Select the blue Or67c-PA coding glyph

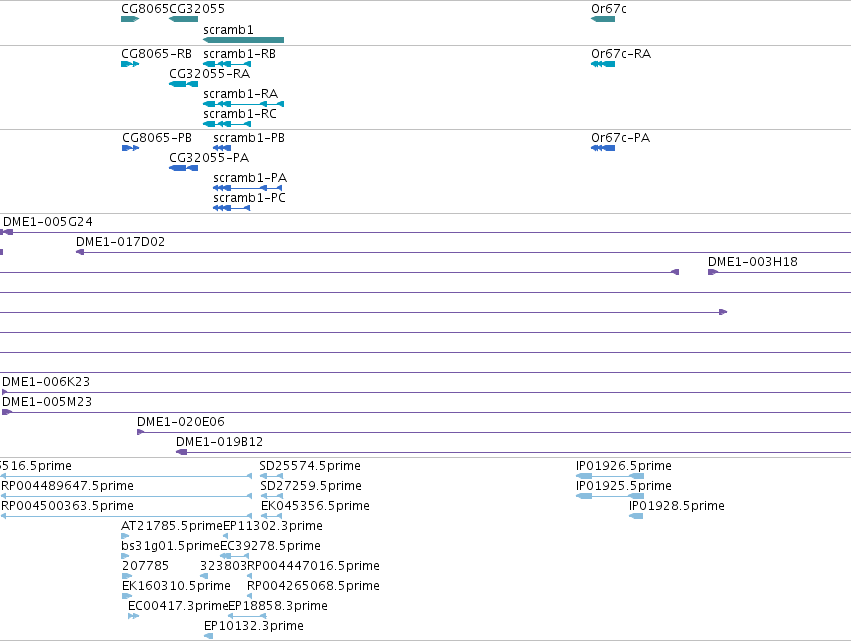[602, 148]
